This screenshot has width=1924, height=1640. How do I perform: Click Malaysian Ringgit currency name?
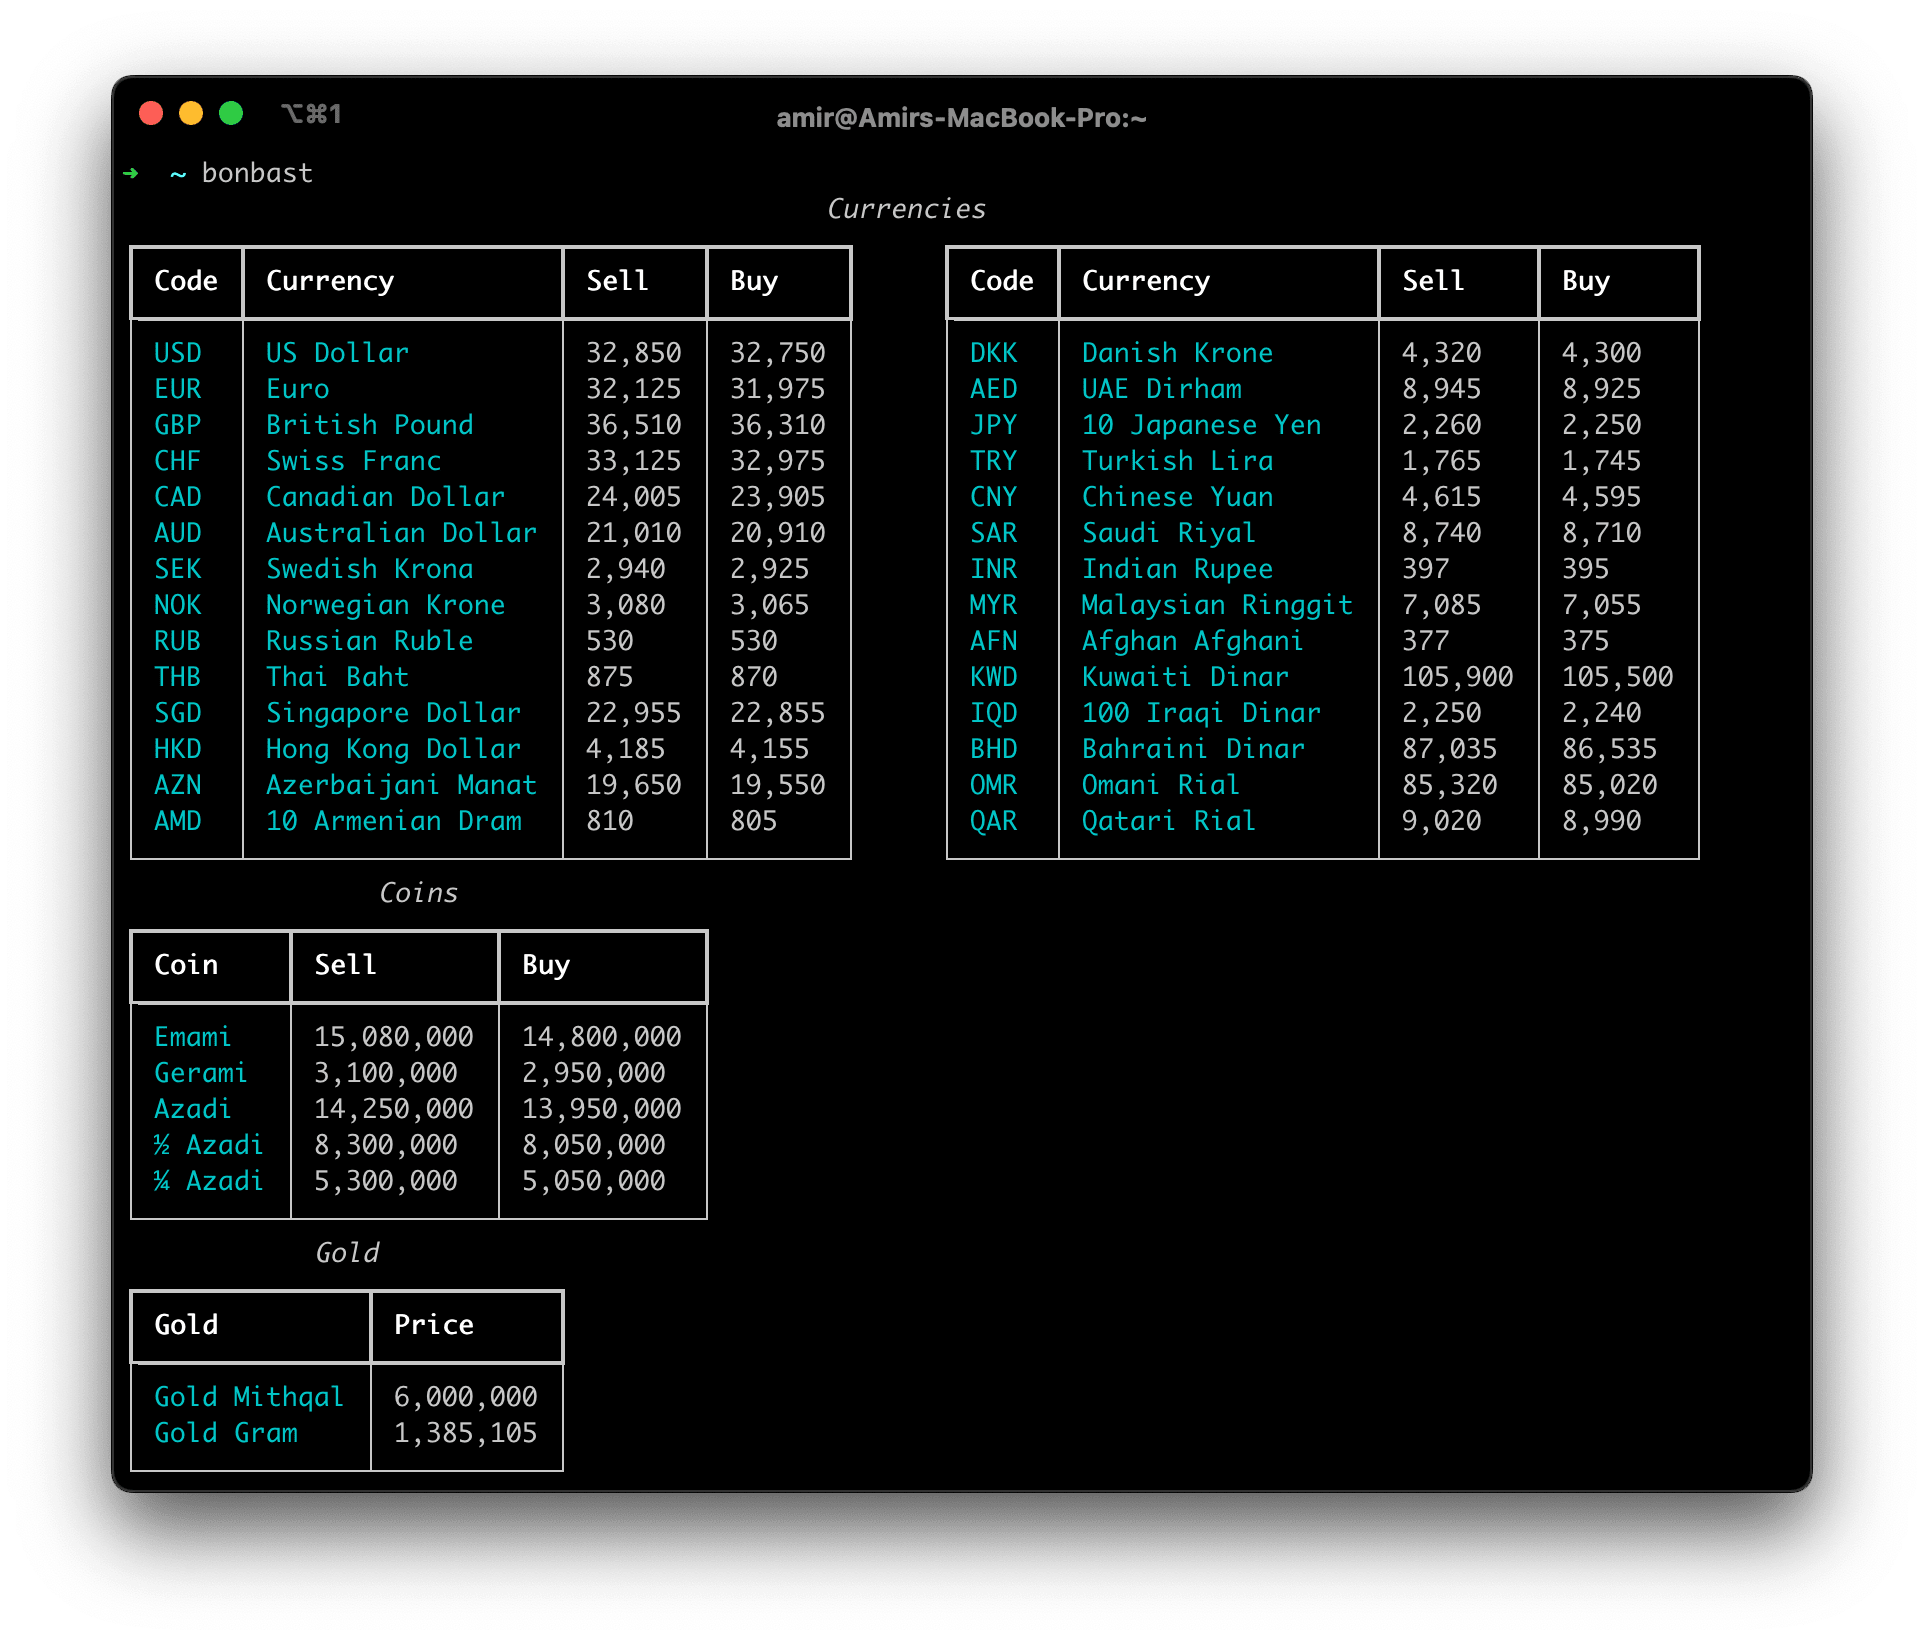pyautogui.click(x=1217, y=605)
